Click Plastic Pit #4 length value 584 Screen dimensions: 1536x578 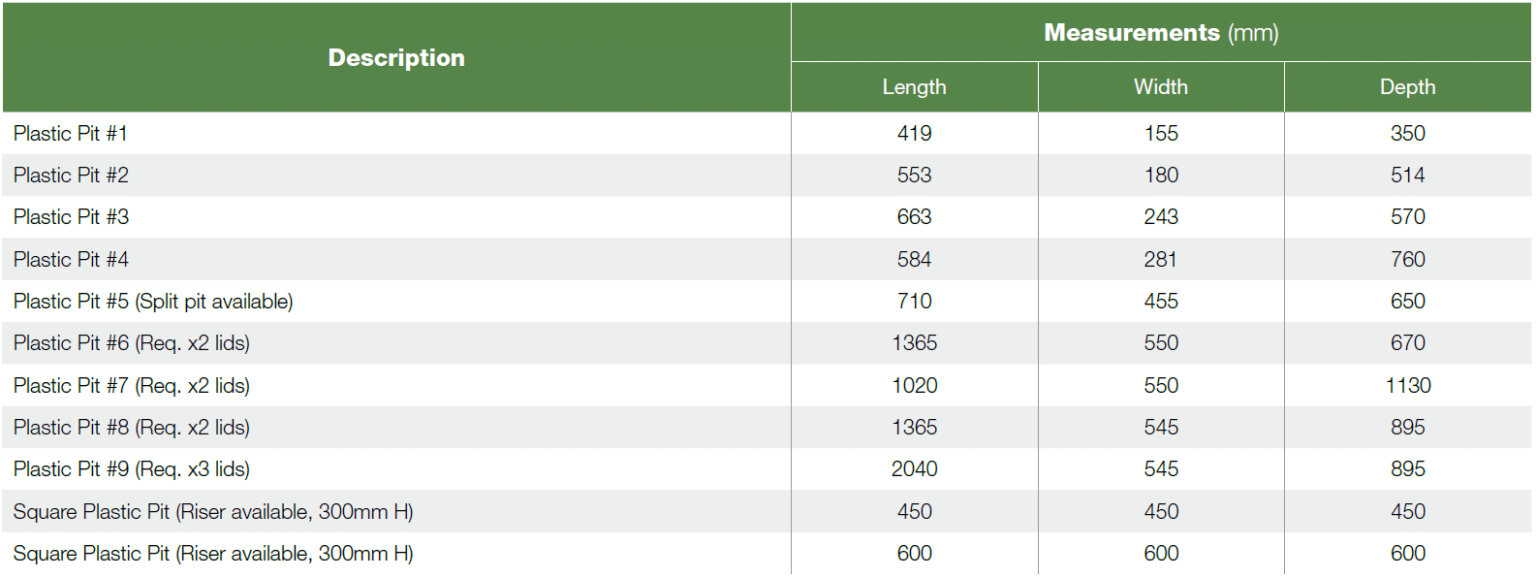tap(914, 260)
